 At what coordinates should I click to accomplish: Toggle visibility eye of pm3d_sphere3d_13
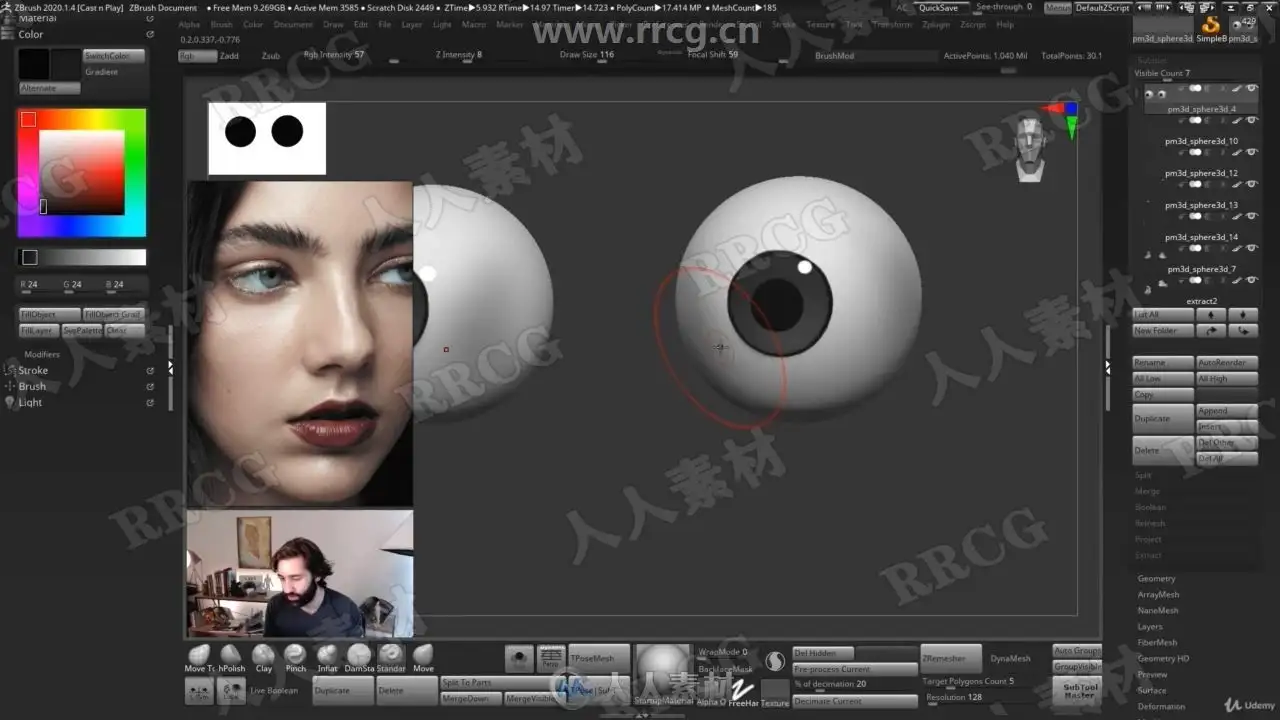click(x=1251, y=184)
